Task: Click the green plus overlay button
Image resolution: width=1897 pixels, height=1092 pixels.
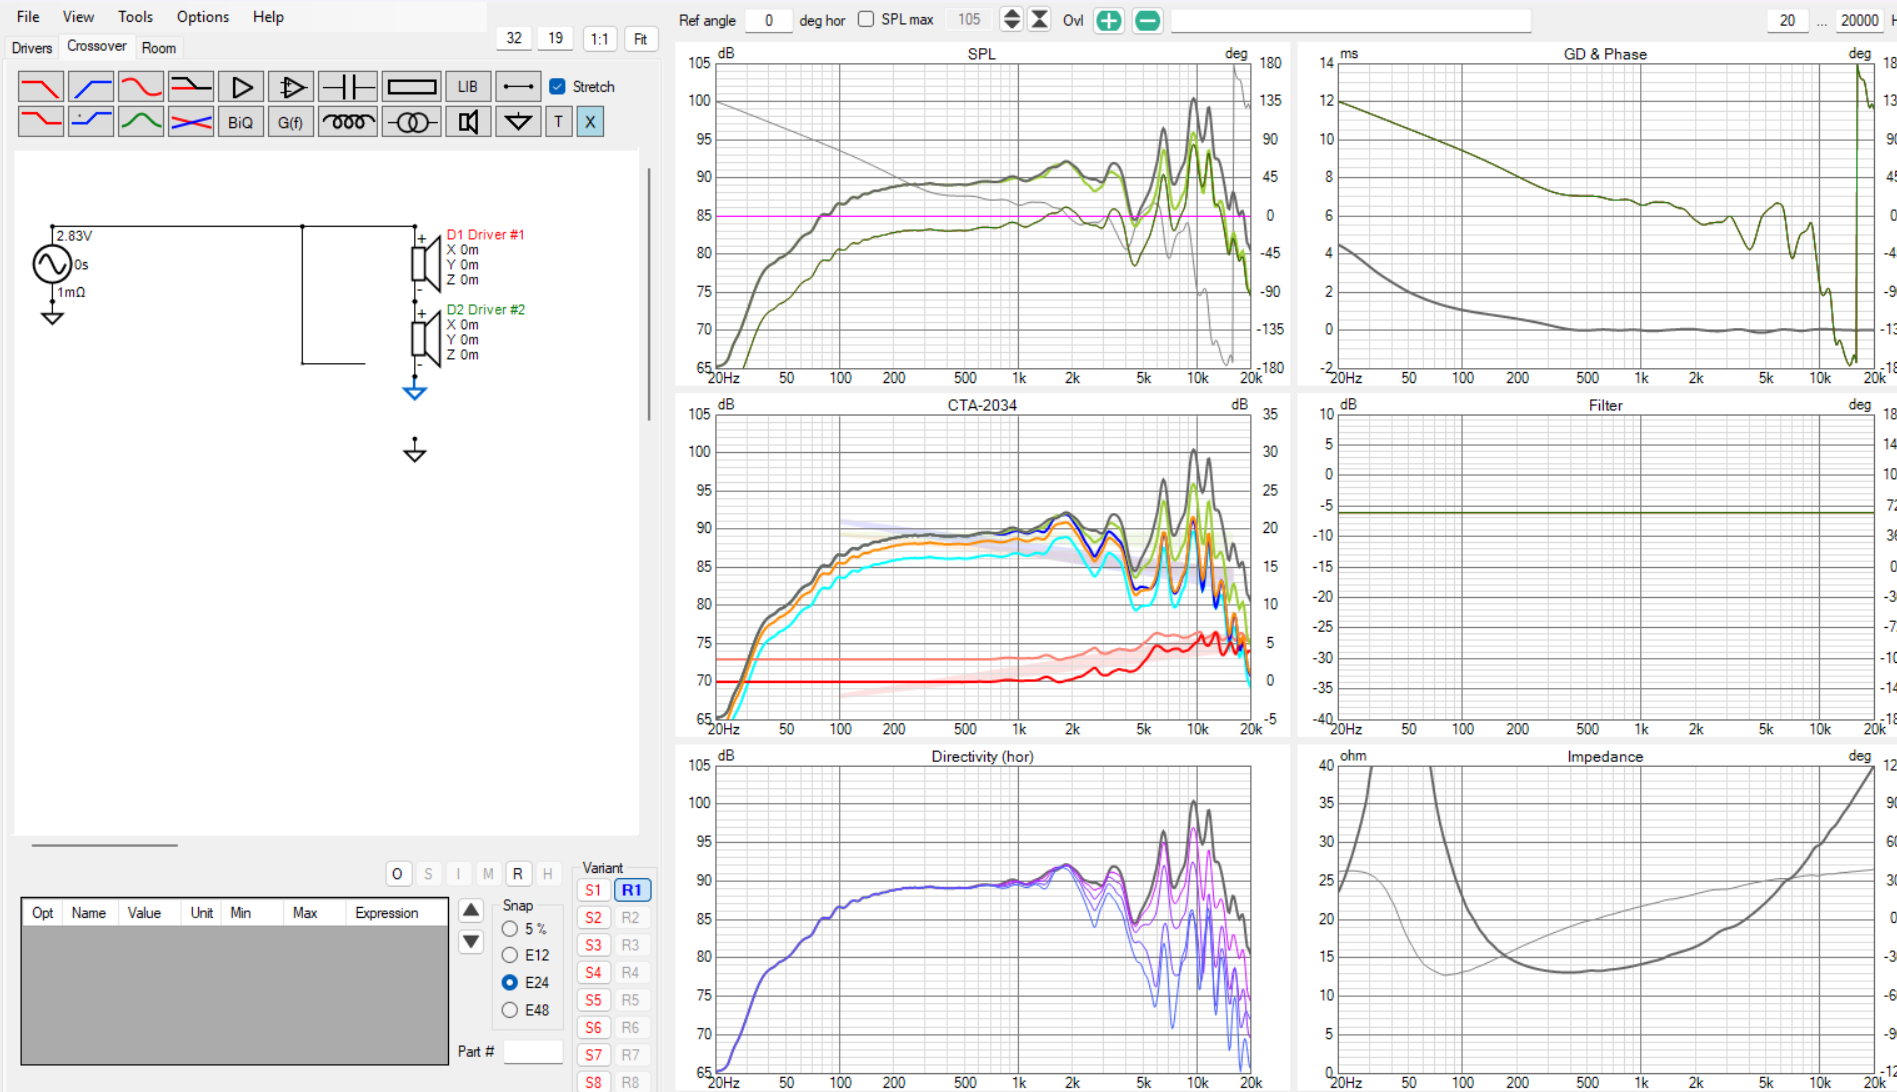Action: tap(1109, 20)
